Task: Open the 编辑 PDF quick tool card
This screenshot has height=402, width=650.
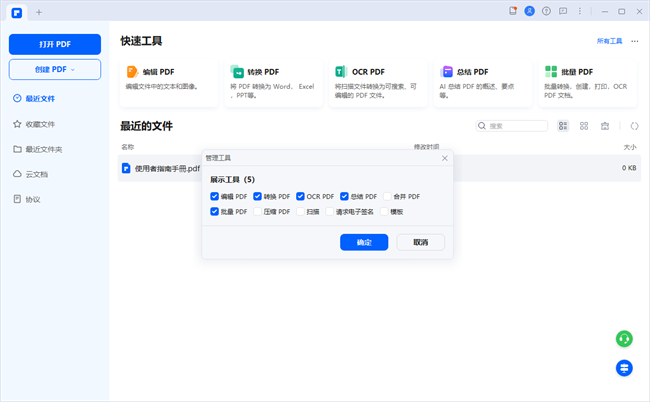Action: point(169,83)
